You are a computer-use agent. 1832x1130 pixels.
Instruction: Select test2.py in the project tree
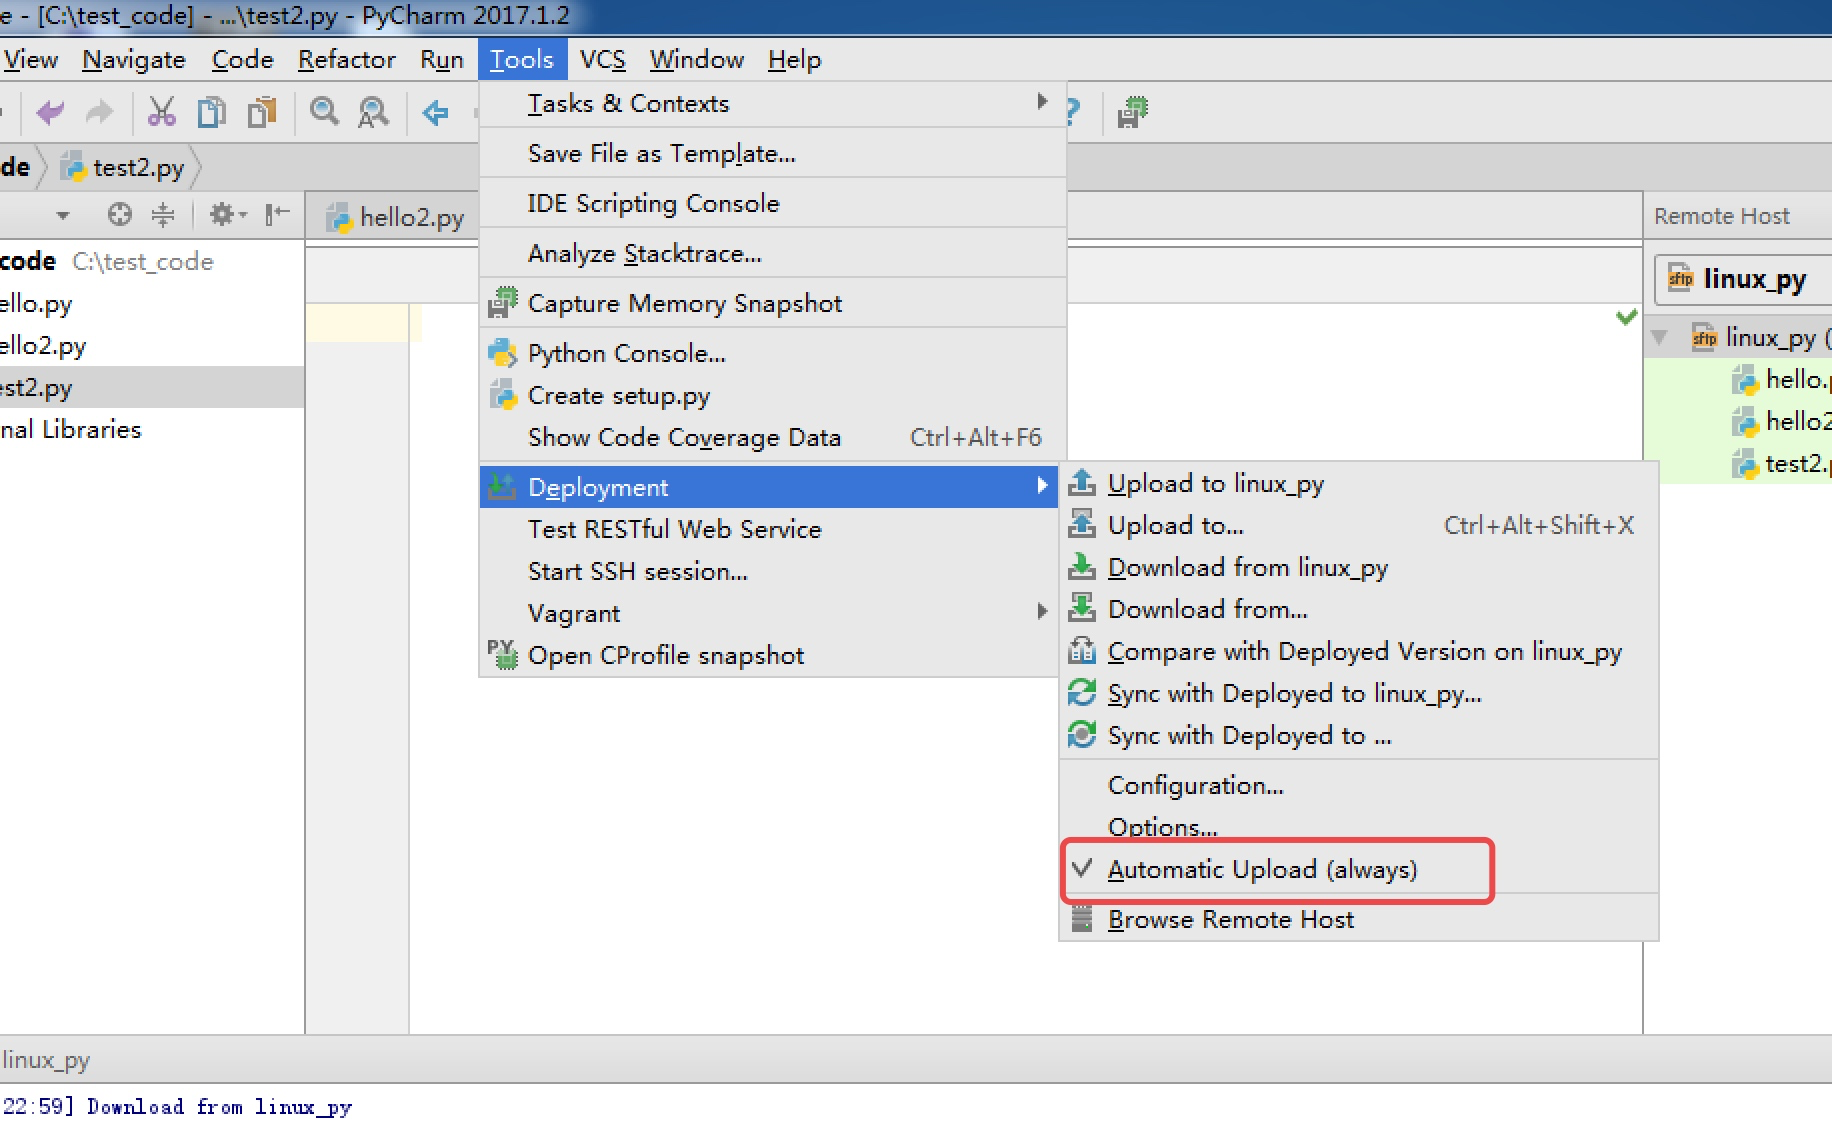[x=152, y=387]
